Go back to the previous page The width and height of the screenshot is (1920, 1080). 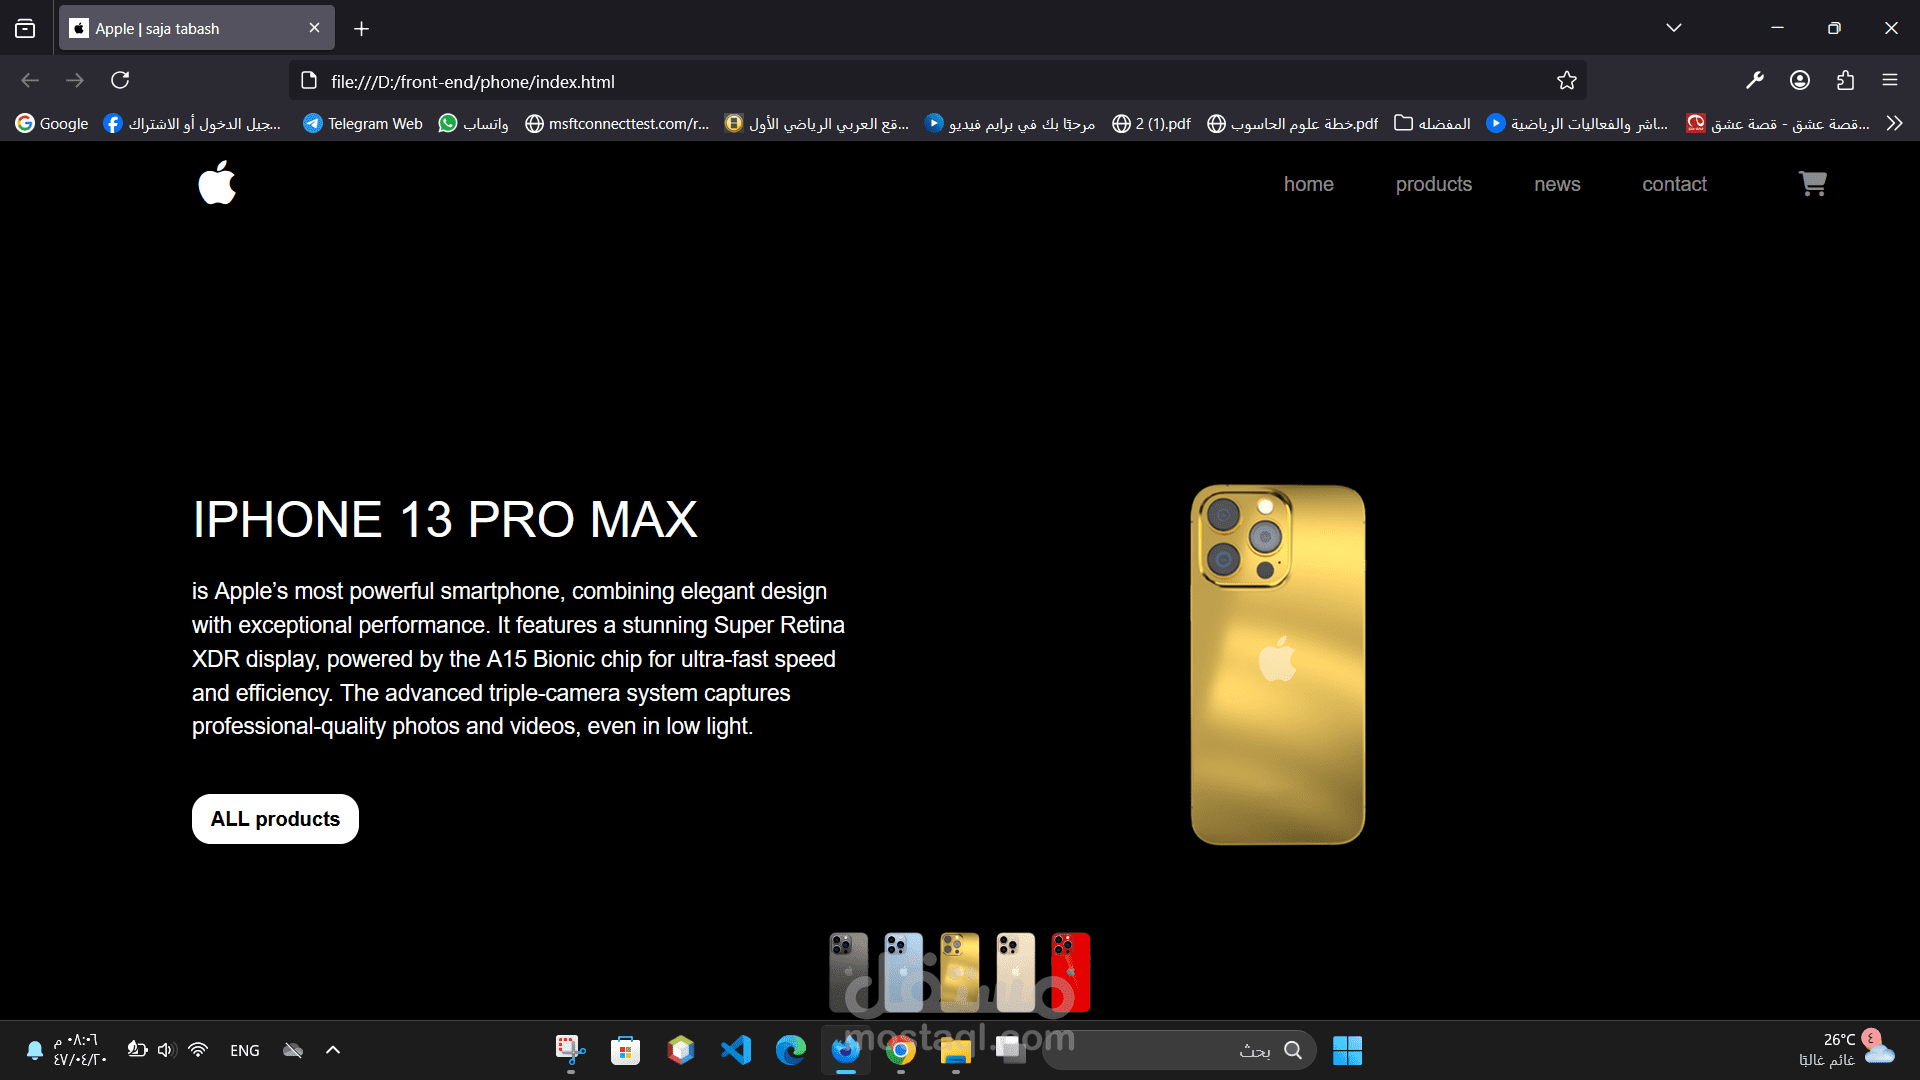tap(30, 80)
